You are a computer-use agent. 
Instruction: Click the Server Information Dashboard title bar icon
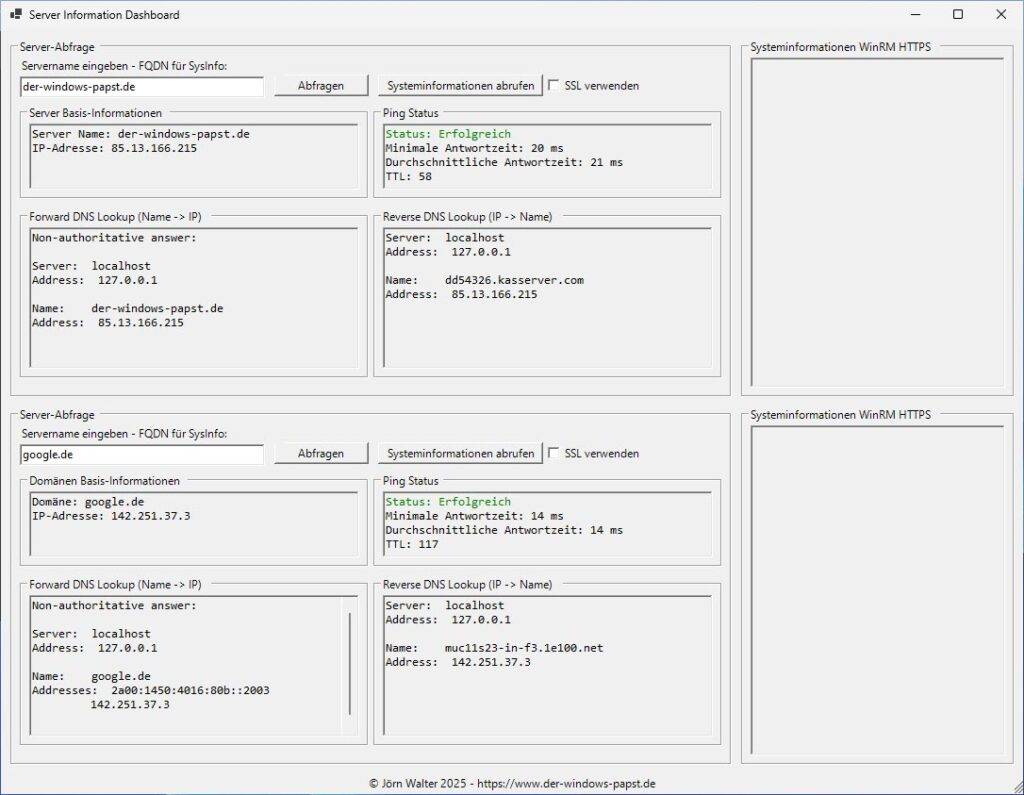coord(14,14)
